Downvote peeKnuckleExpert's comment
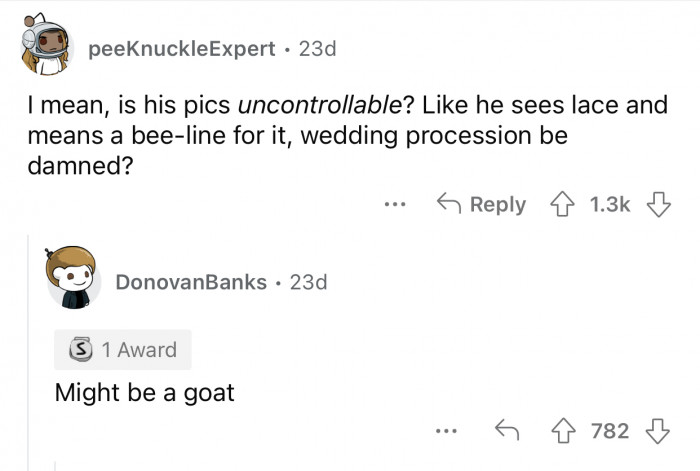Screen dimensions: 700x471 pos(657,204)
